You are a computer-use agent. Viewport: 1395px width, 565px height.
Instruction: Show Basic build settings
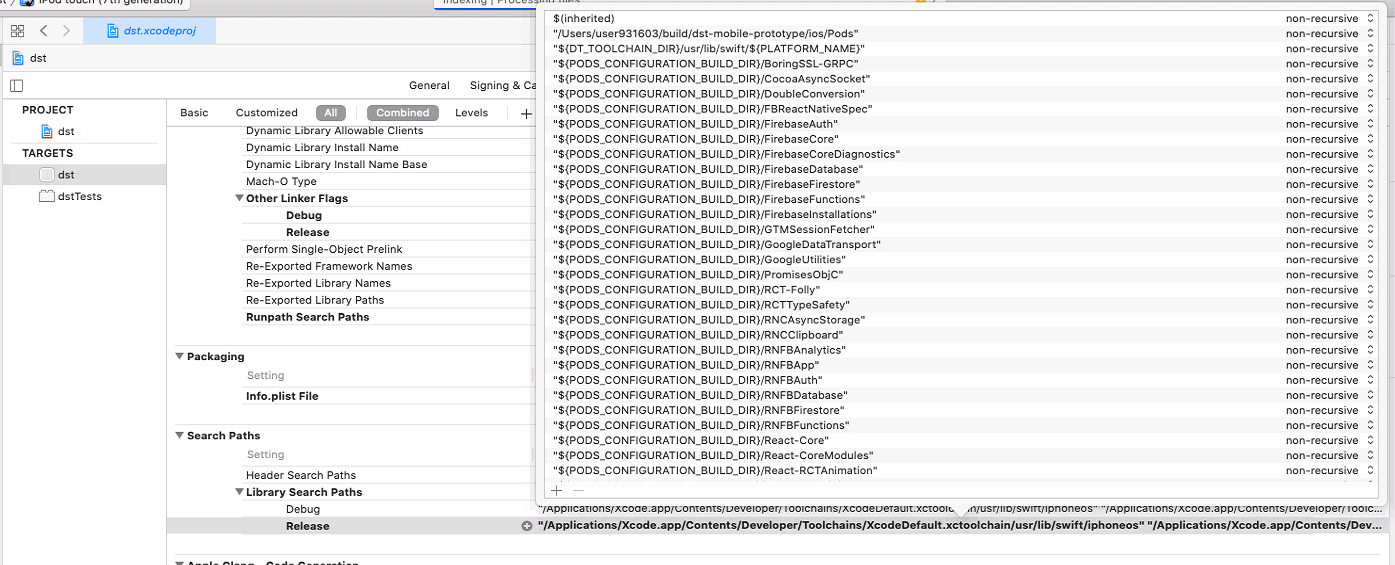tap(194, 113)
